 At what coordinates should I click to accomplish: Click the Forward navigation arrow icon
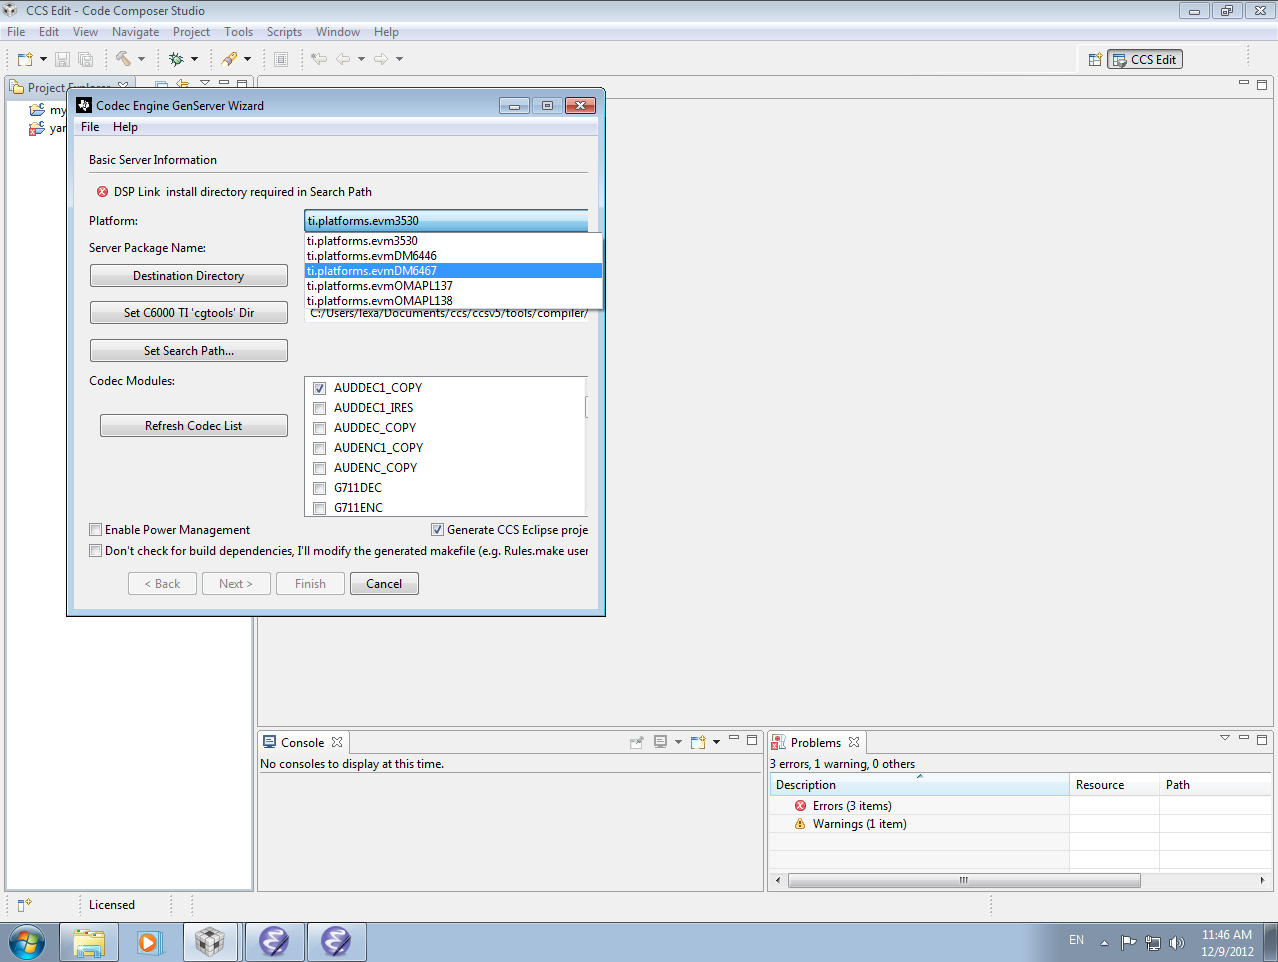pyautogui.click(x=381, y=59)
